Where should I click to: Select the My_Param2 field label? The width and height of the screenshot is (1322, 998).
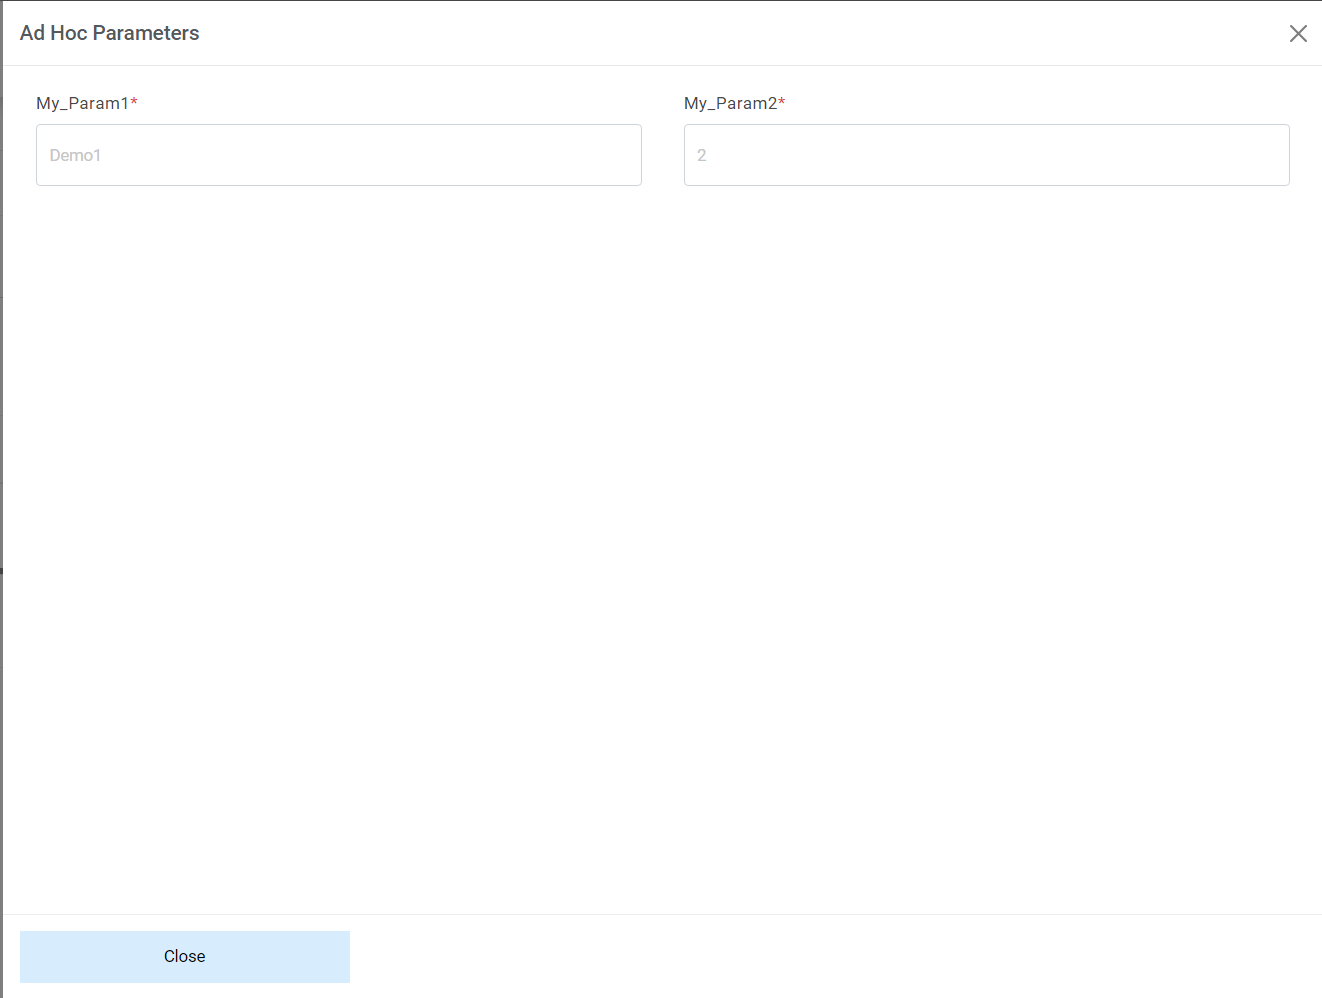coord(728,103)
